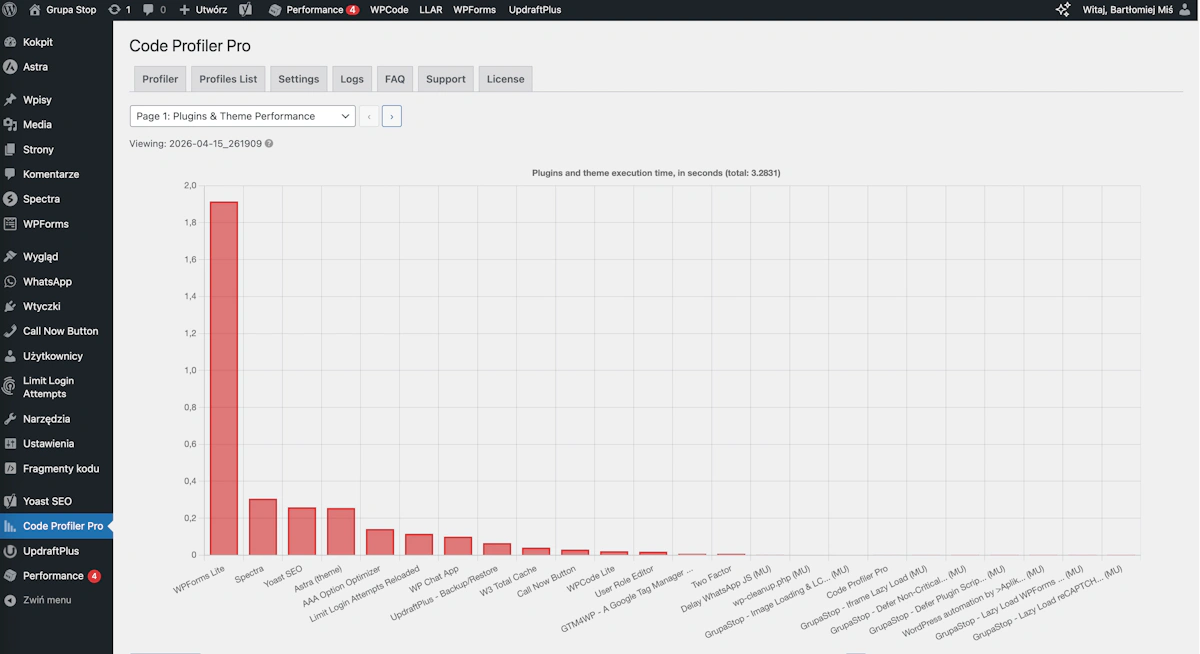Click the Media icon in sidebar
This screenshot has width=1200, height=654.
coord(10,125)
